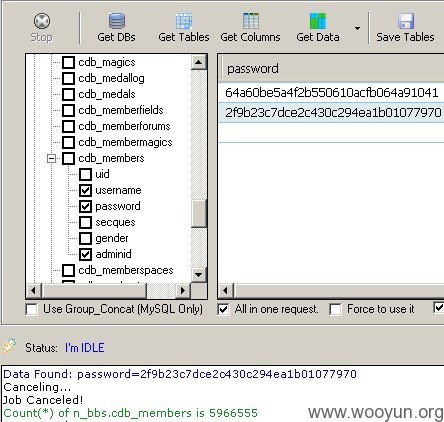Check the cdb_memberfields table checkbox
The height and width of the screenshot is (422, 444).
click(68, 110)
